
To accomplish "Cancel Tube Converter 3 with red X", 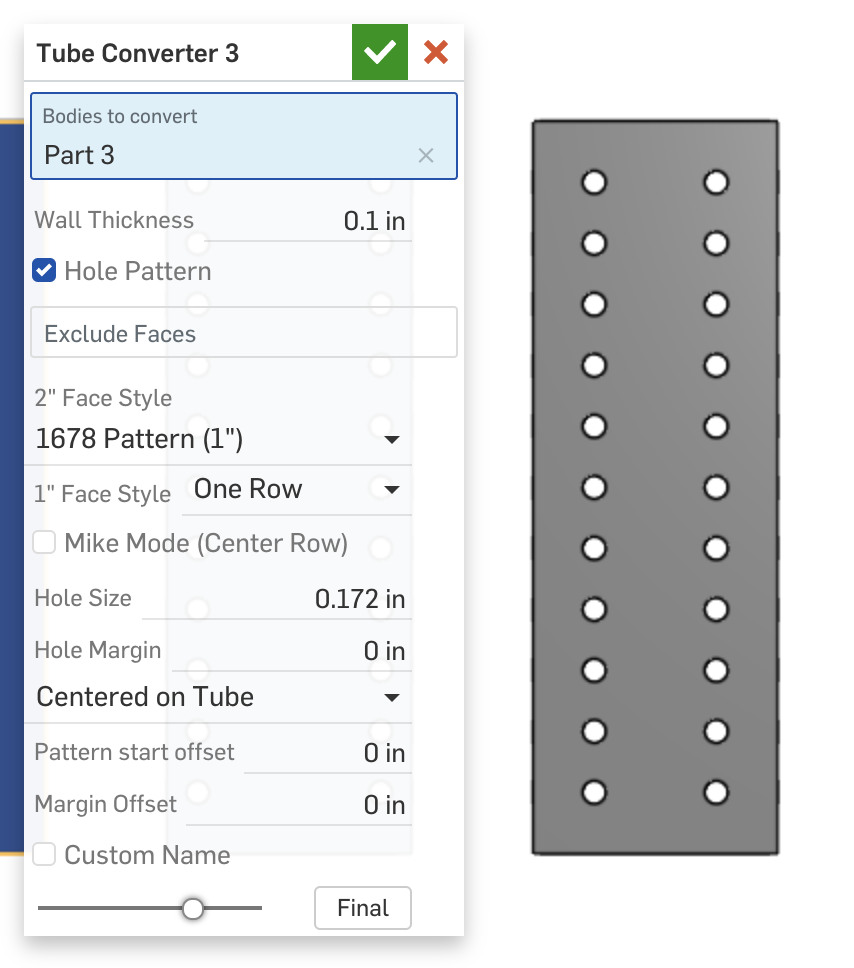I will 436,52.
